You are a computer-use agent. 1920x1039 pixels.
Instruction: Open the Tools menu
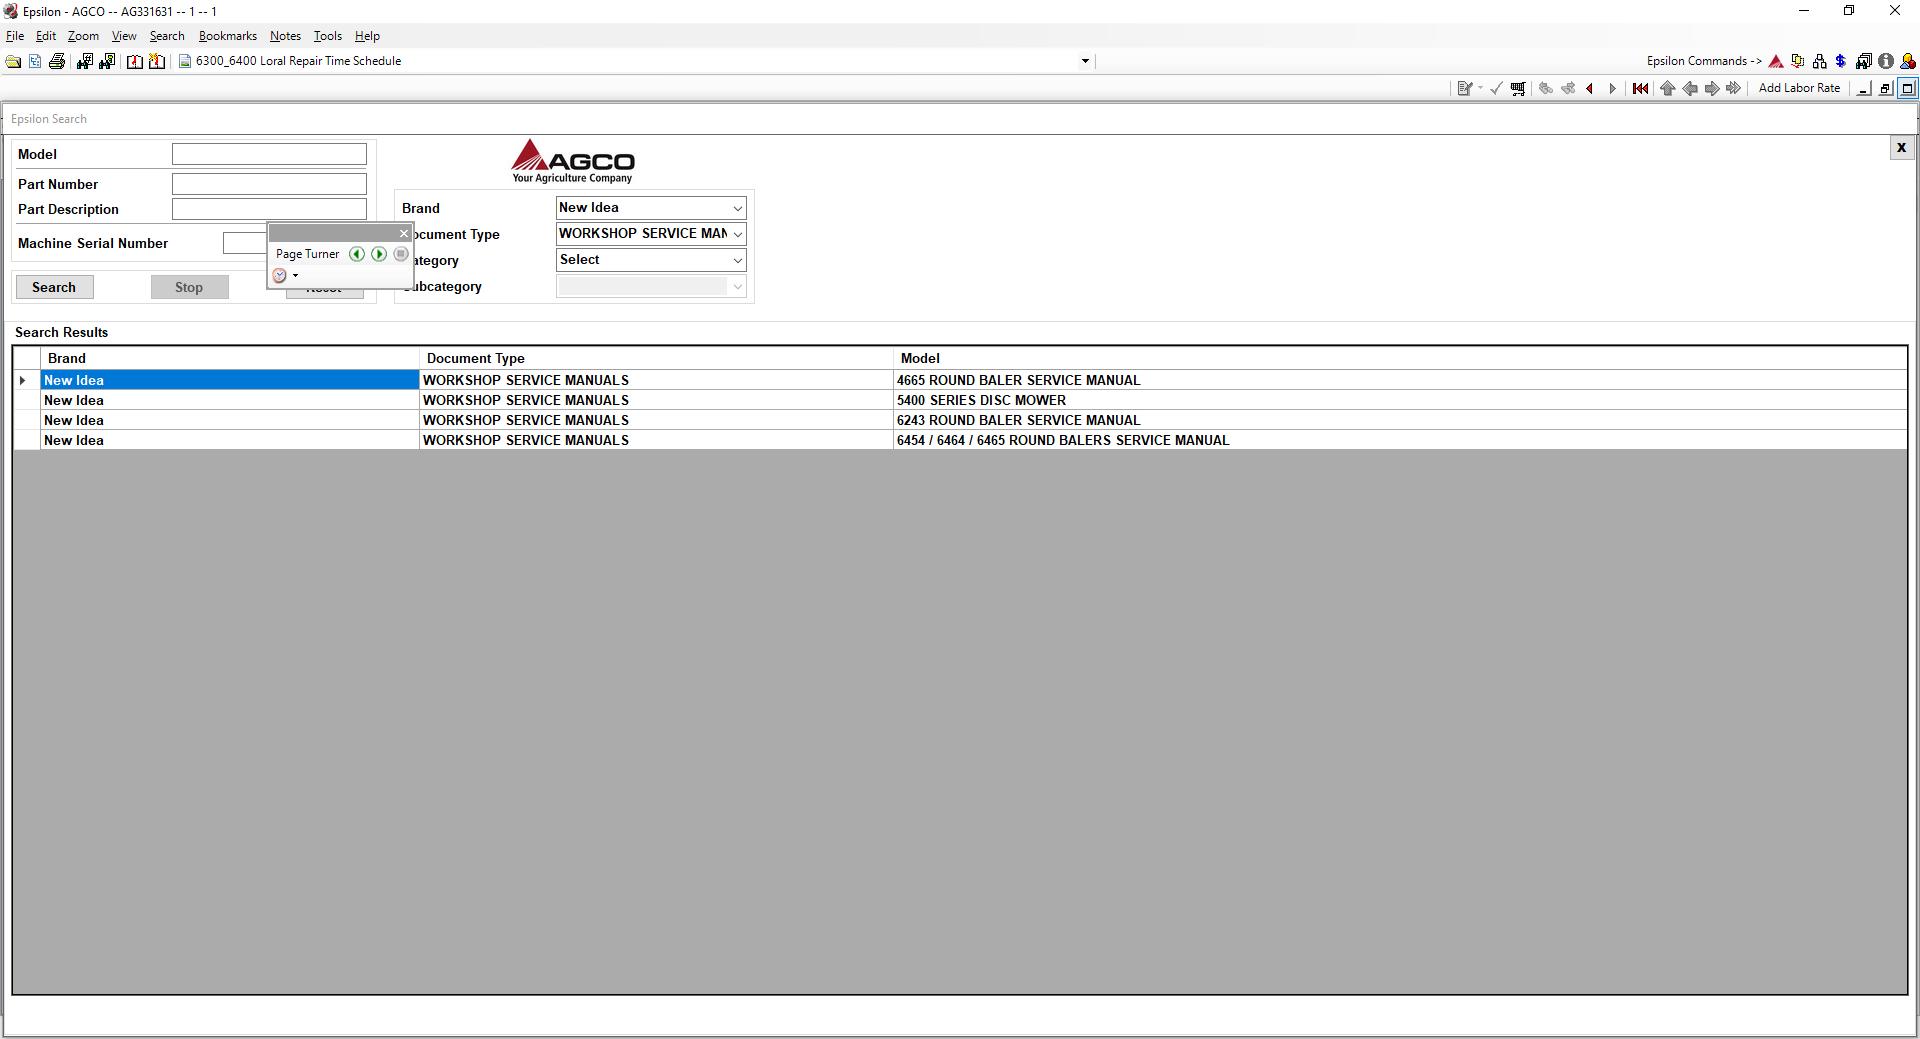pyautogui.click(x=327, y=36)
